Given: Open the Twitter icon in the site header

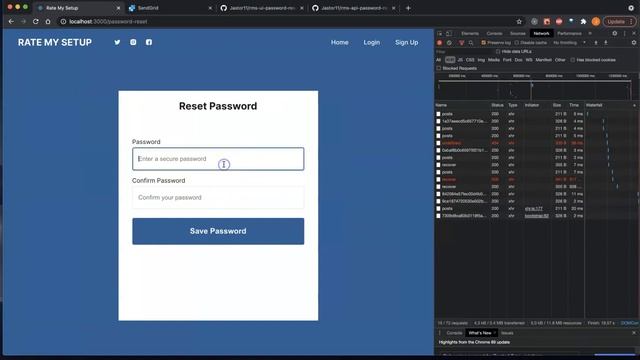Looking at the screenshot, I should 117,42.
